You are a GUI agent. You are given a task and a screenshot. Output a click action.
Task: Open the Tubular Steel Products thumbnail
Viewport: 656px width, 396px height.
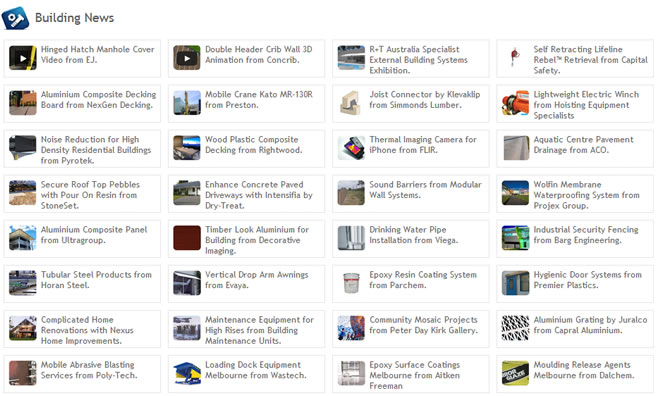tap(23, 283)
